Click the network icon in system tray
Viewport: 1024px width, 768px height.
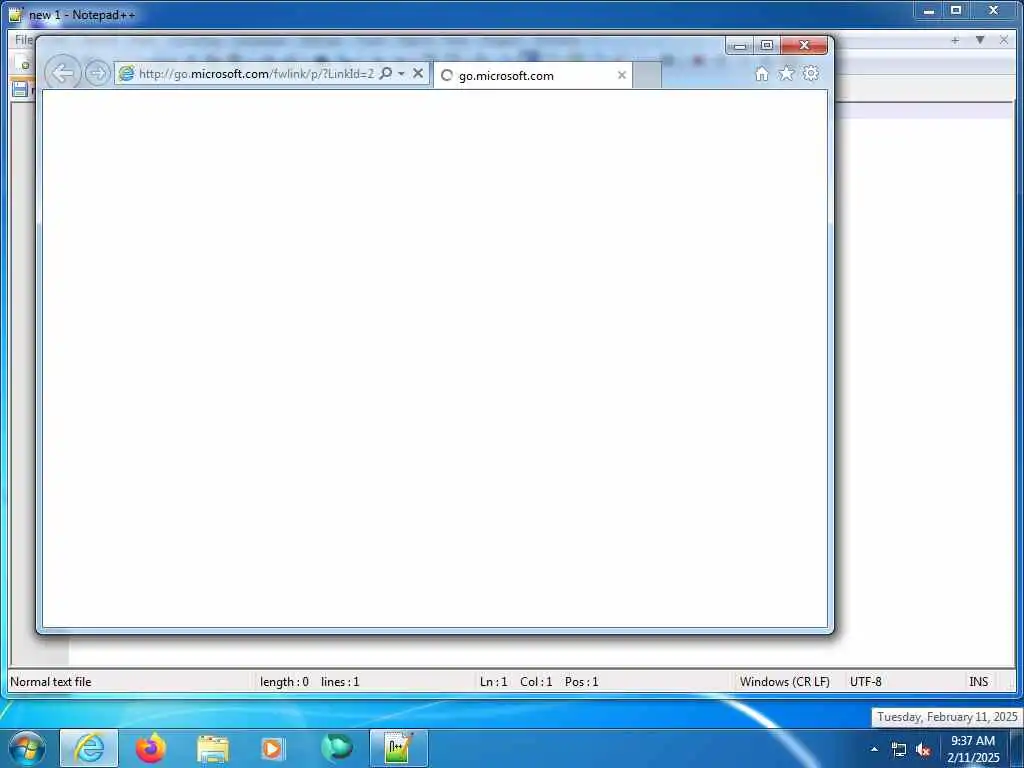pos(899,750)
